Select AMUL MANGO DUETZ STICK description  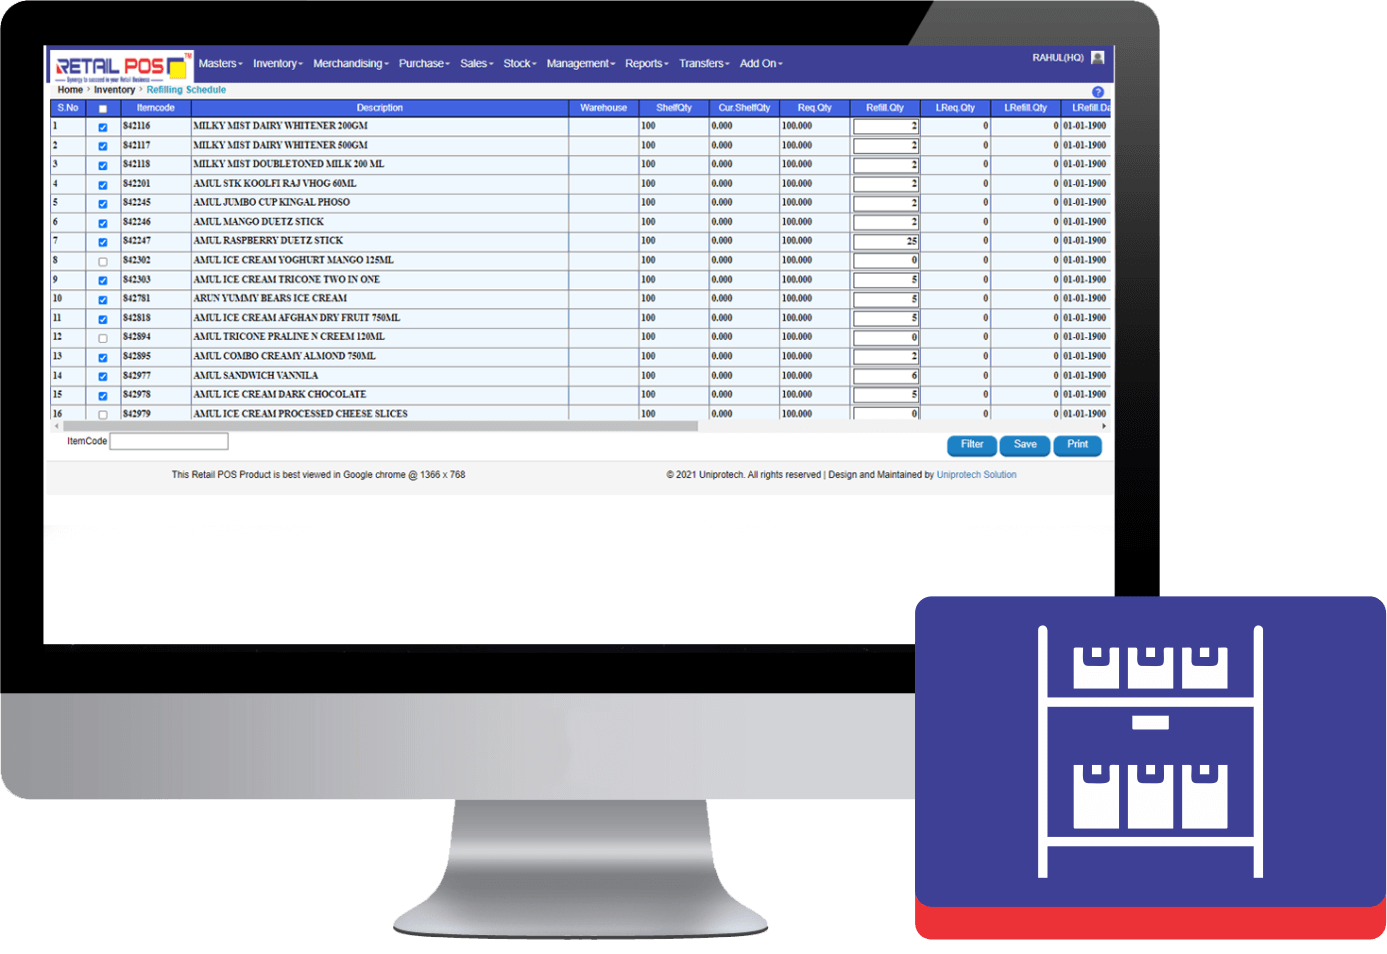click(x=259, y=222)
